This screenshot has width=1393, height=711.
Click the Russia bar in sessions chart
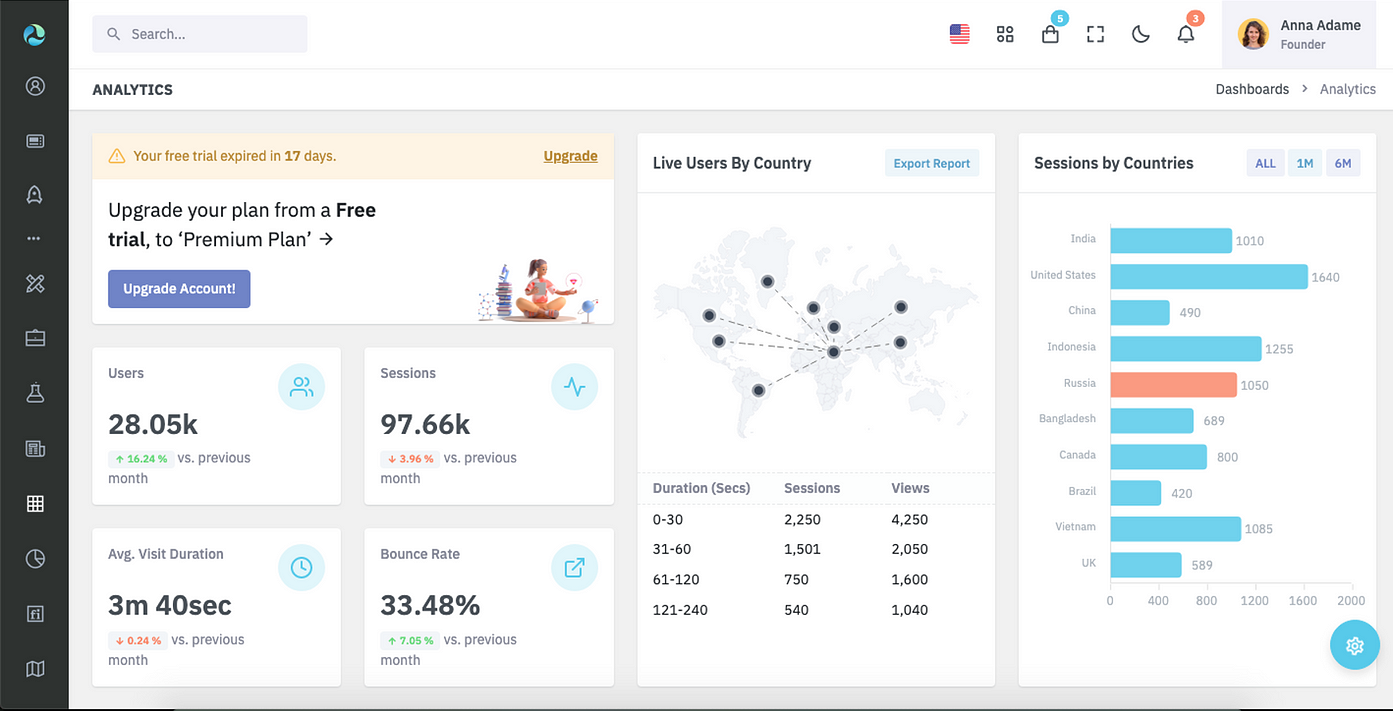click(1172, 384)
